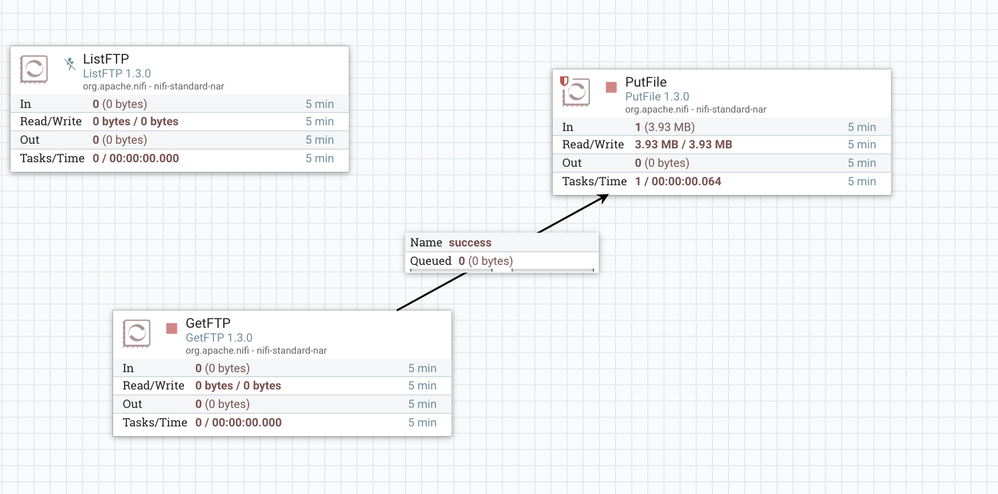Viewport: 998px width, 494px height.
Task: Click the connection queue back-pressure bar
Action: point(502,270)
